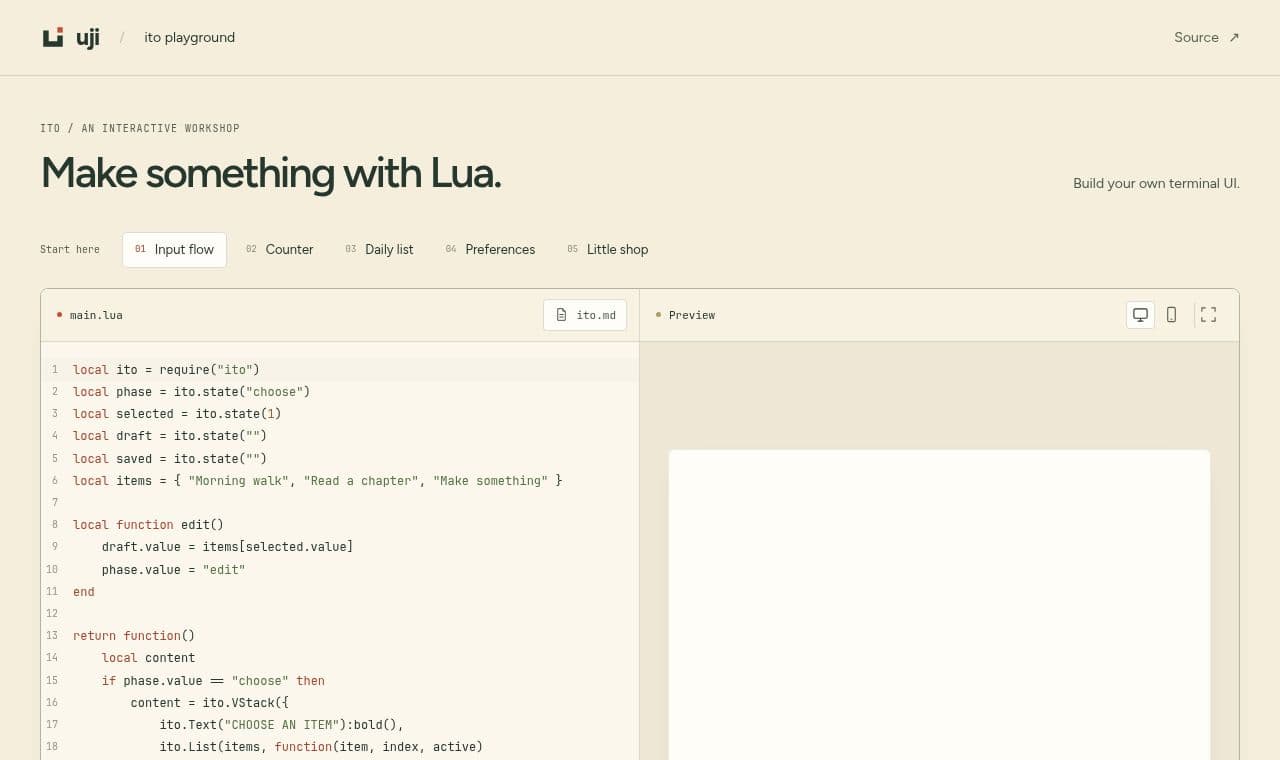Open the Source link
1280x760 pixels.
point(1207,37)
